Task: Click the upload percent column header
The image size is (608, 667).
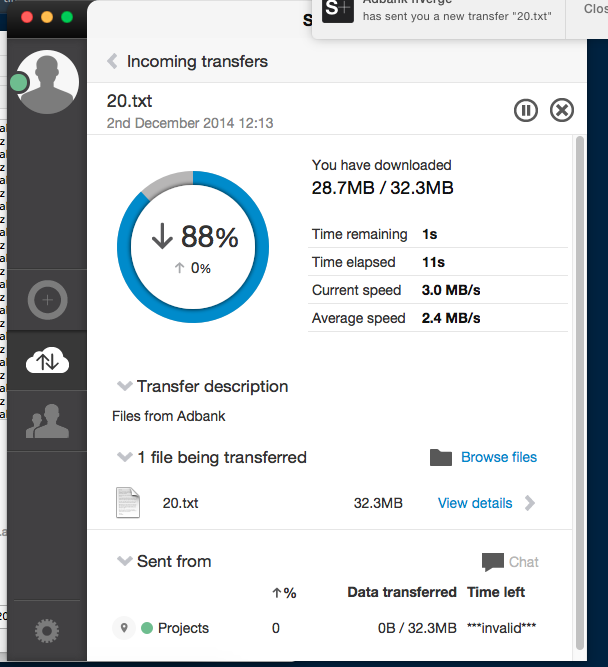Action: [x=284, y=593]
